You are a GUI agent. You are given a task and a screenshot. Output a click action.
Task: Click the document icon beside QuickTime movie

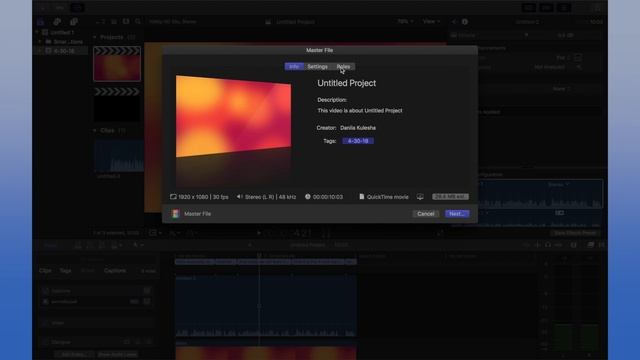(x=362, y=197)
